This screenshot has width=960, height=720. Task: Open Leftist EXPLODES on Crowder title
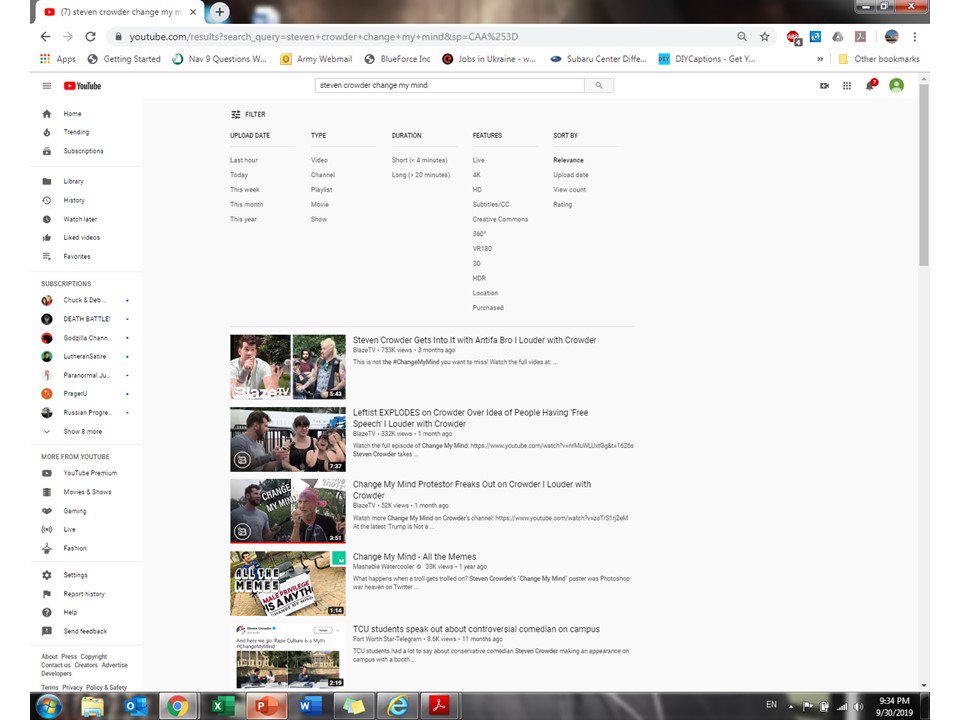click(470, 418)
